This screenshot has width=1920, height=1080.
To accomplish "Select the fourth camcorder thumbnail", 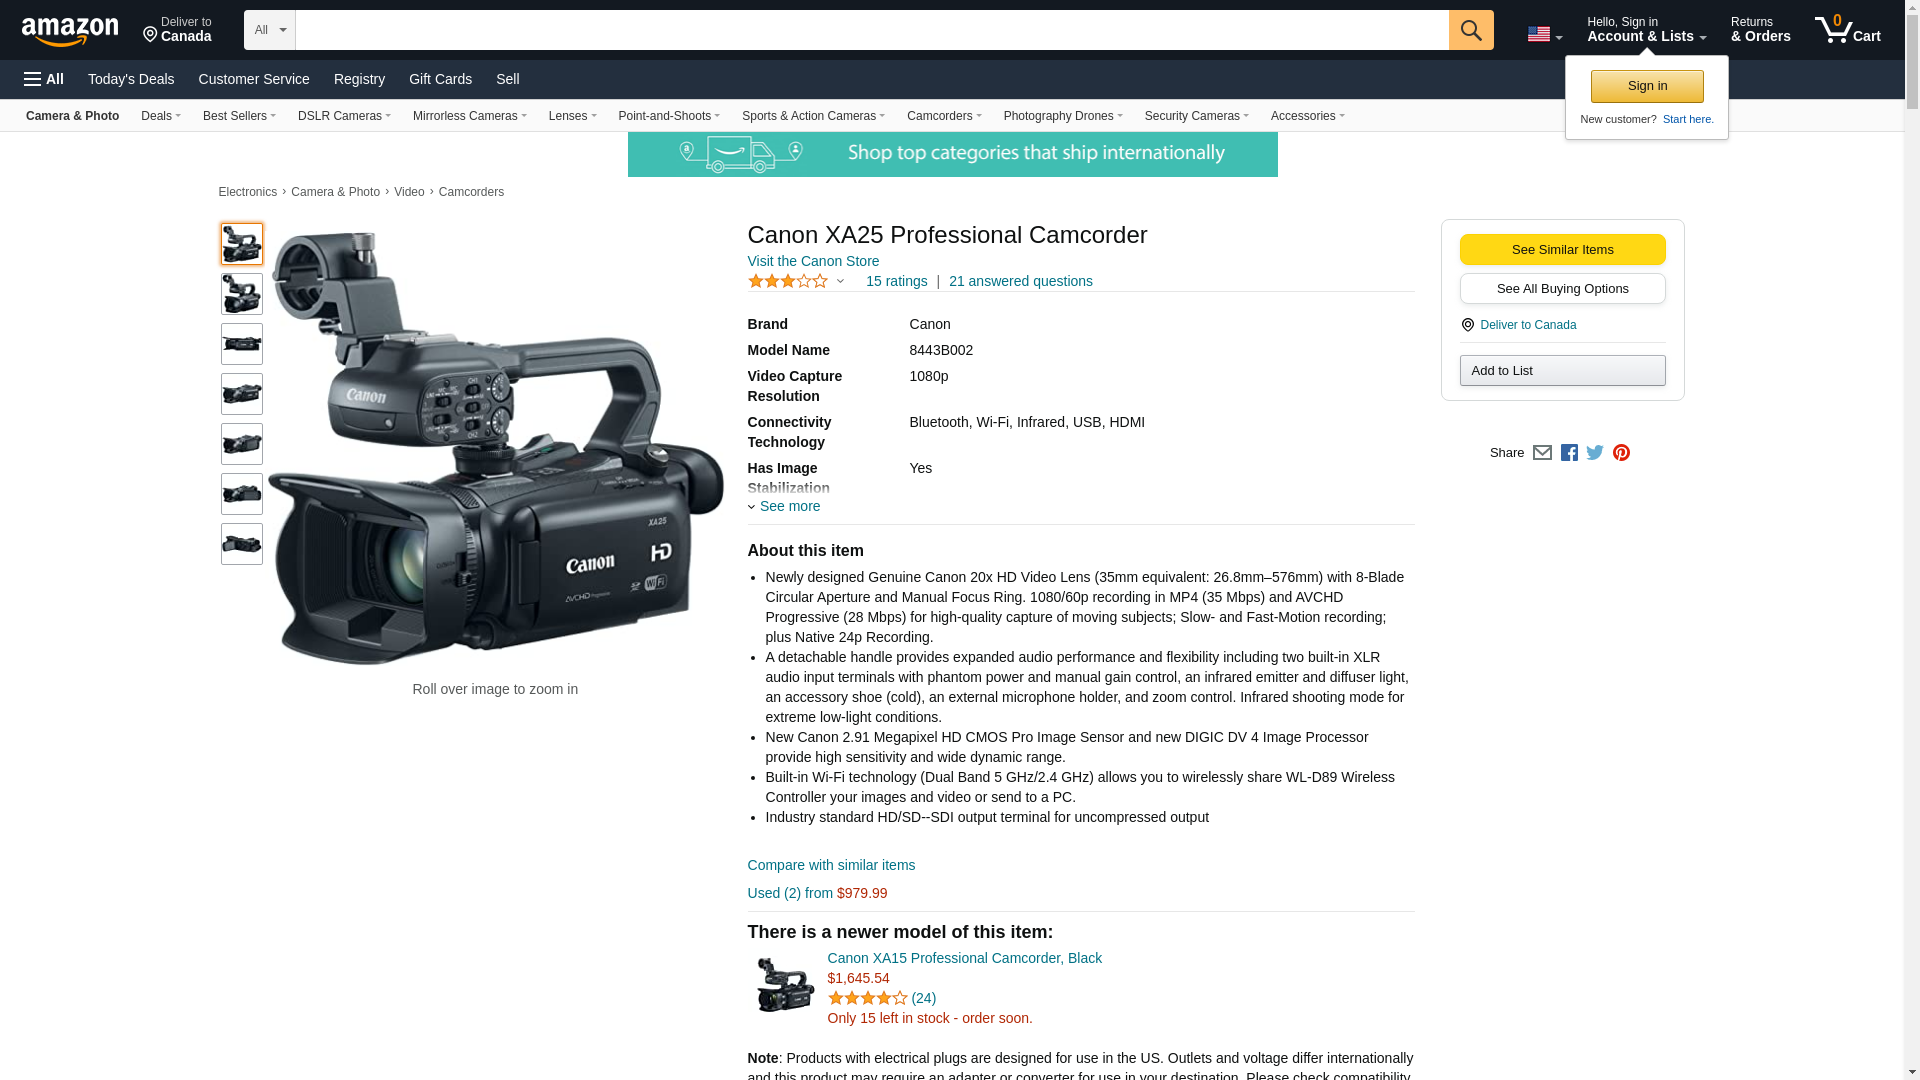I will tap(242, 394).
